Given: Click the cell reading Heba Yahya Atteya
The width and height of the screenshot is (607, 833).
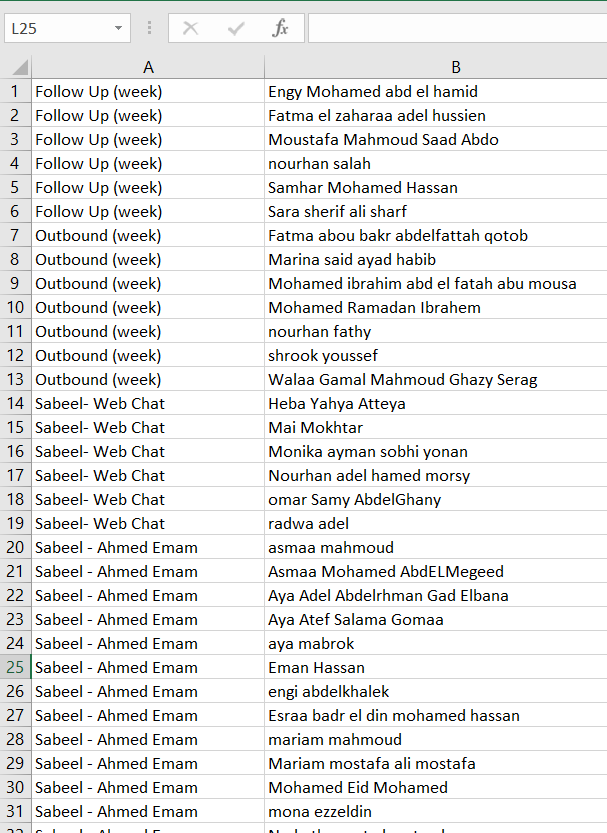Looking at the screenshot, I should pyautogui.click(x=337, y=403).
